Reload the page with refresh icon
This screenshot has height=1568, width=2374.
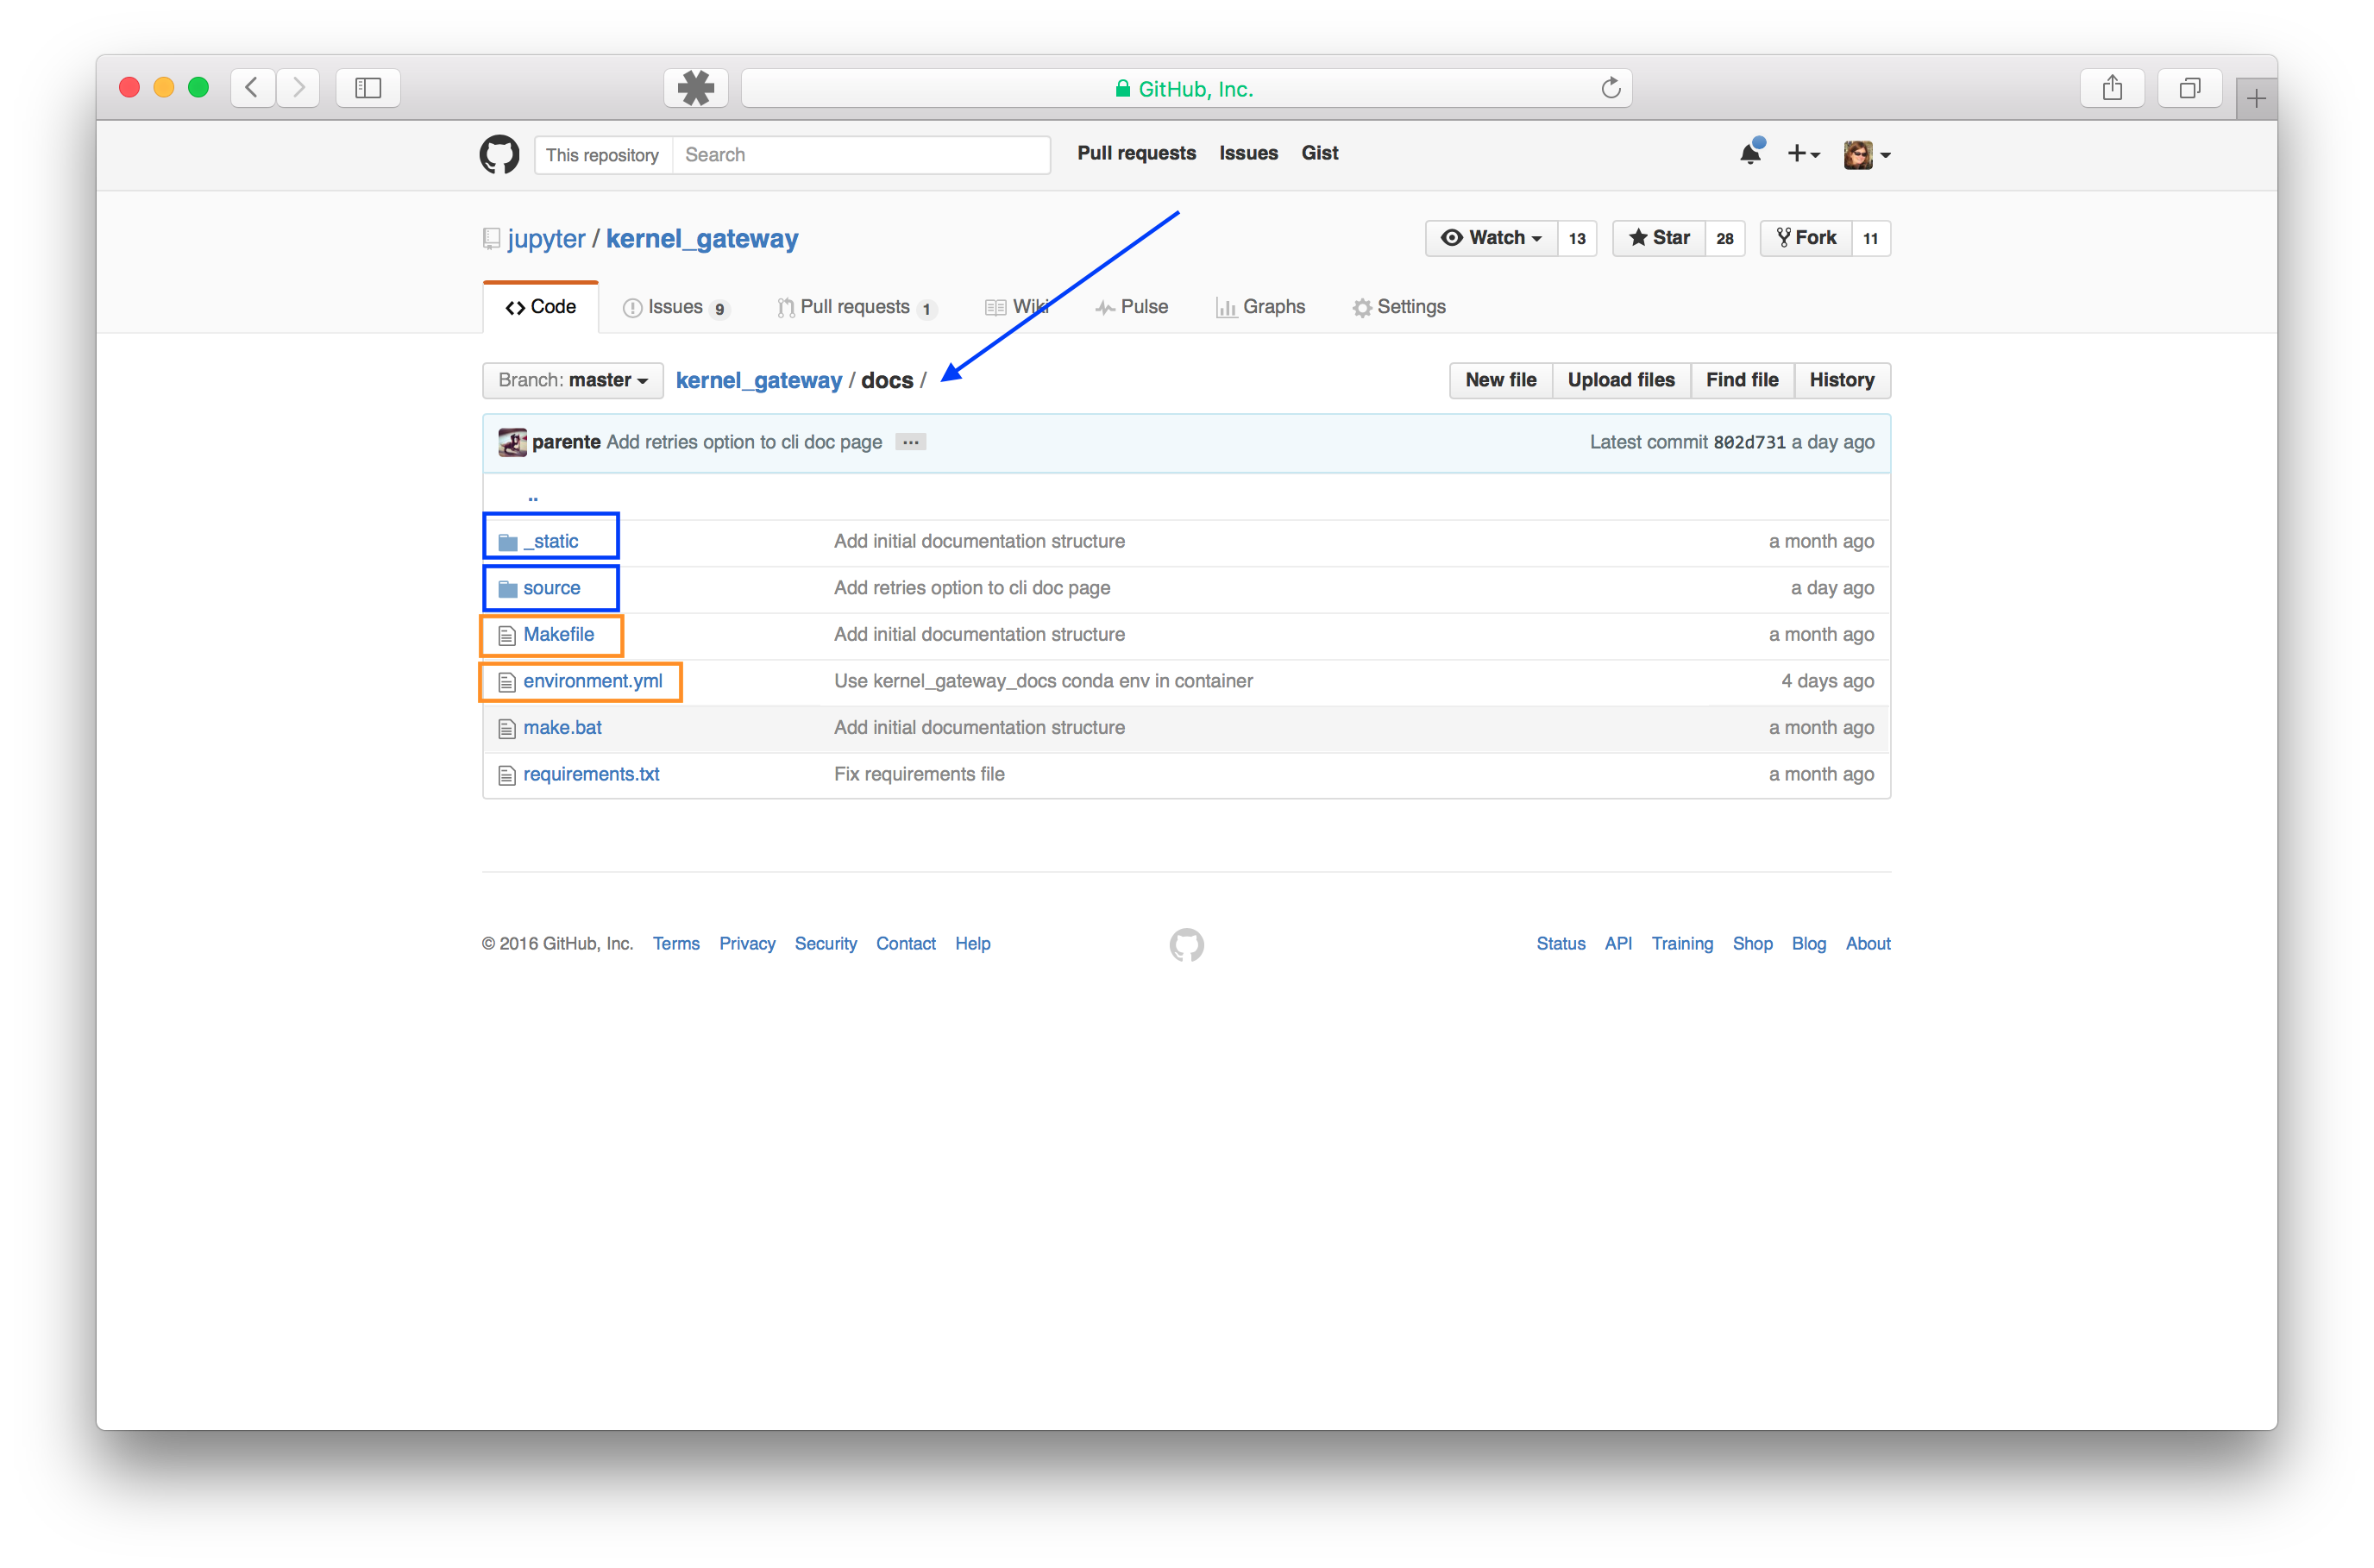(x=1610, y=88)
